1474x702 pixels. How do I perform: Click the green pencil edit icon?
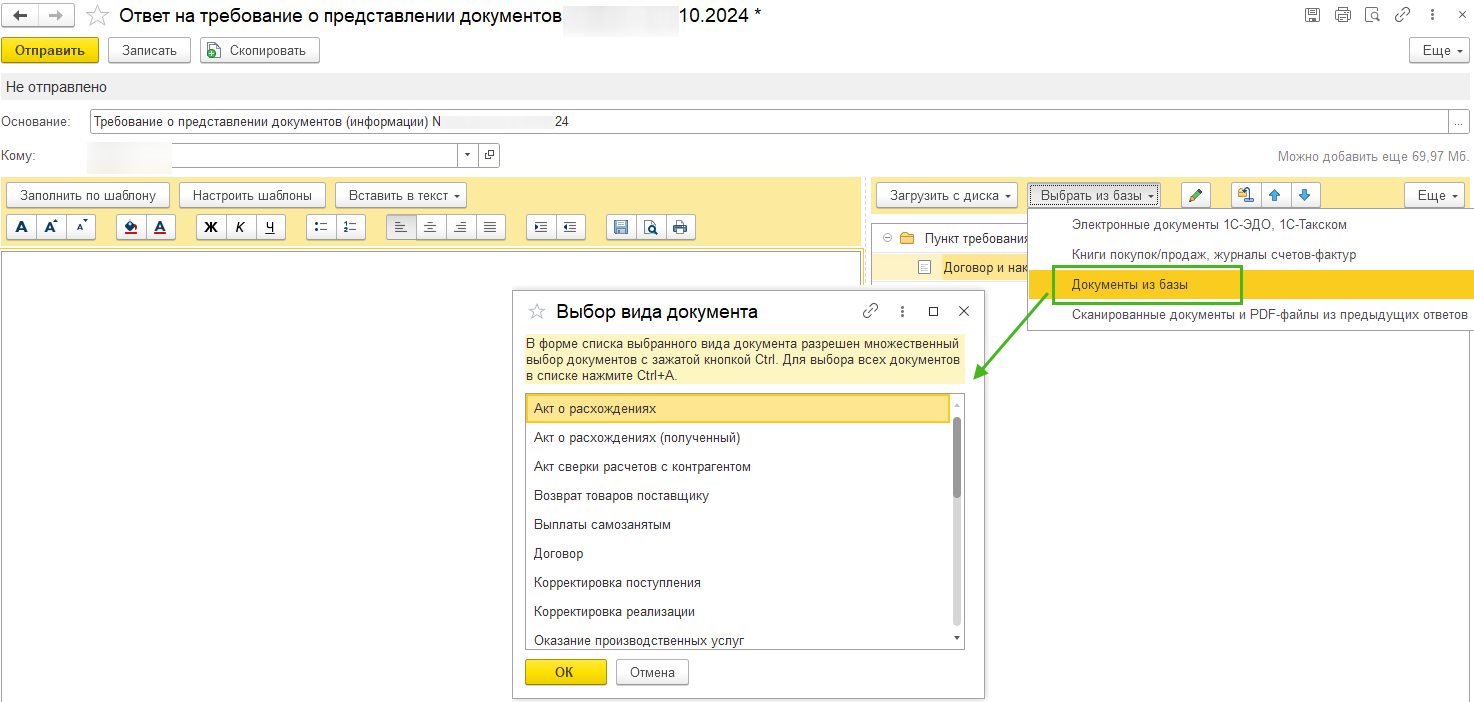[x=1196, y=195]
